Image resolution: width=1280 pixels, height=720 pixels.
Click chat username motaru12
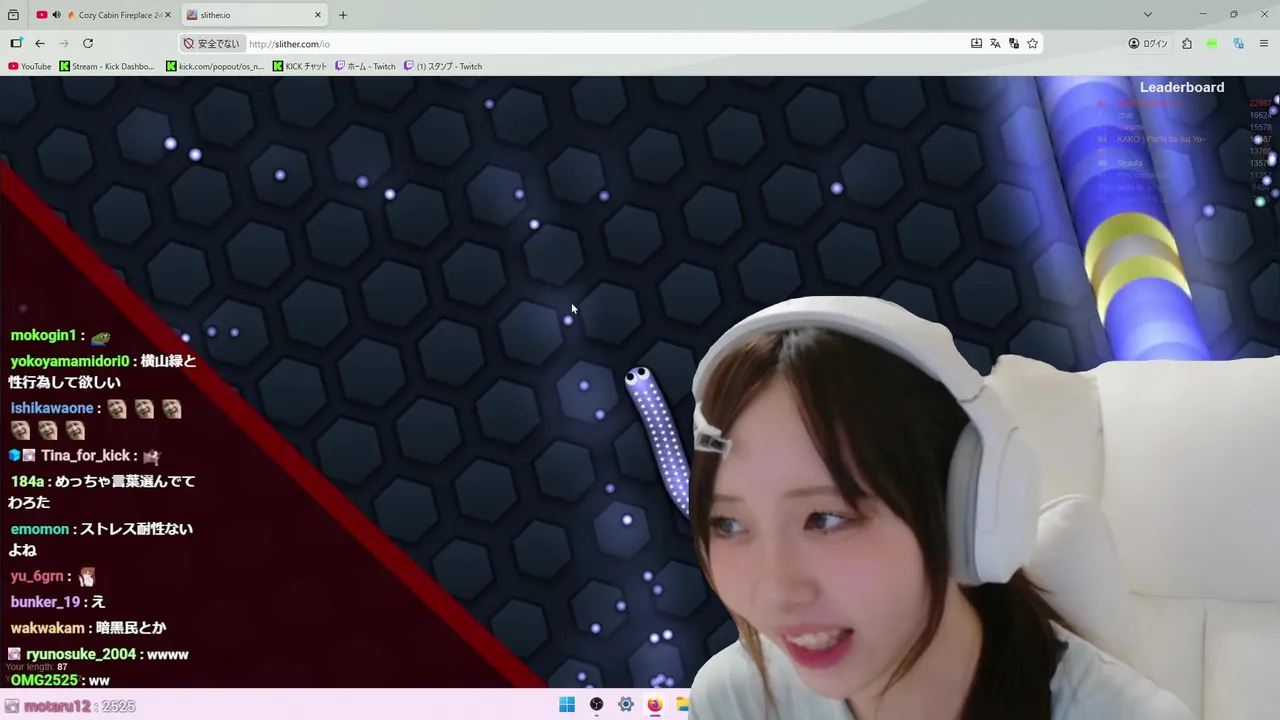(58, 706)
